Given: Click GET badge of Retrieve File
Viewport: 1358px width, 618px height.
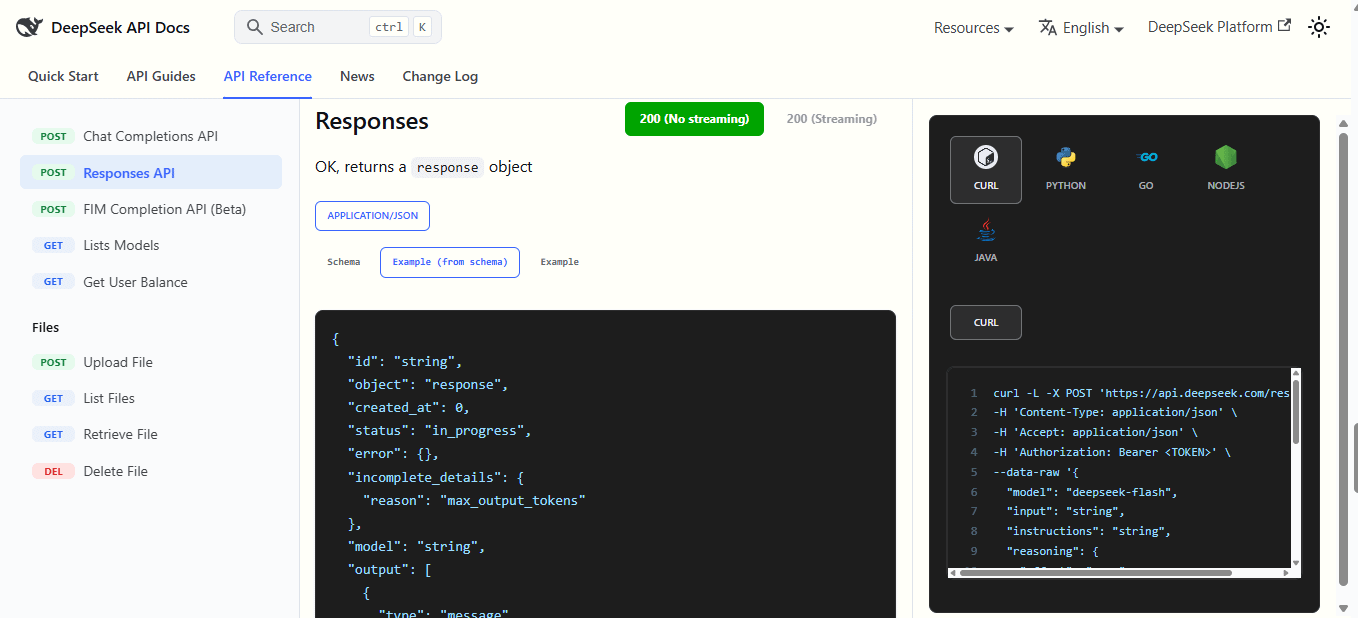Looking at the screenshot, I should (x=54, y=434).
